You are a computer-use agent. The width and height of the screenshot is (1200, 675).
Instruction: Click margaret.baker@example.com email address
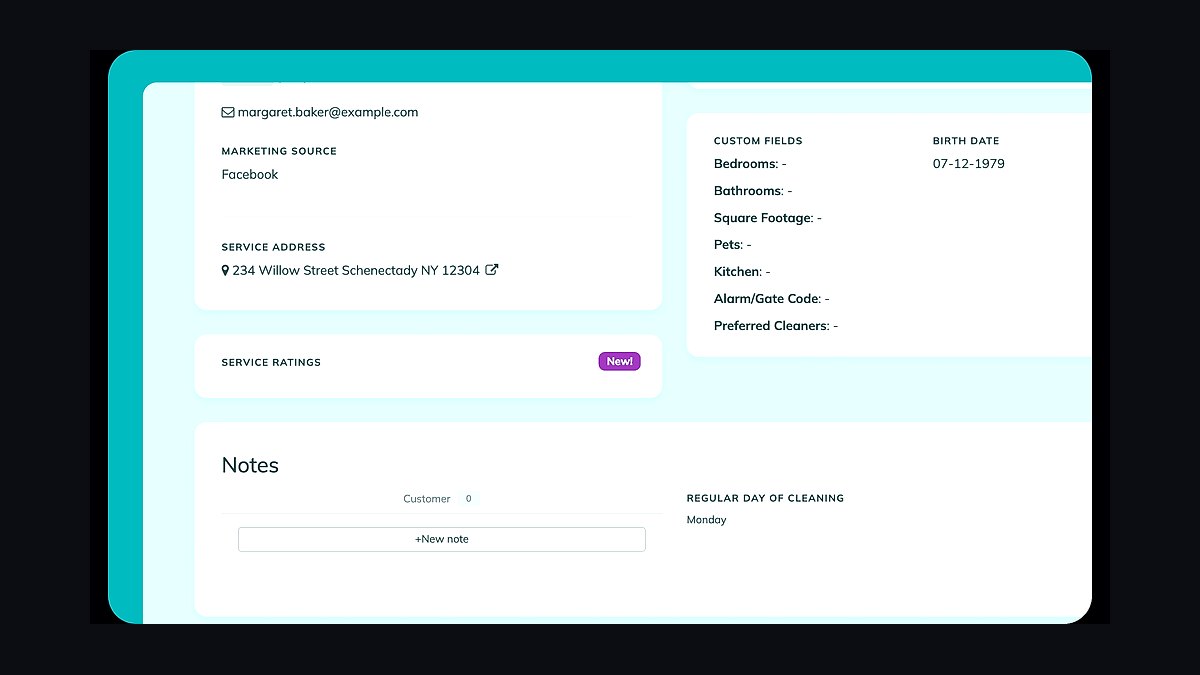328,113
